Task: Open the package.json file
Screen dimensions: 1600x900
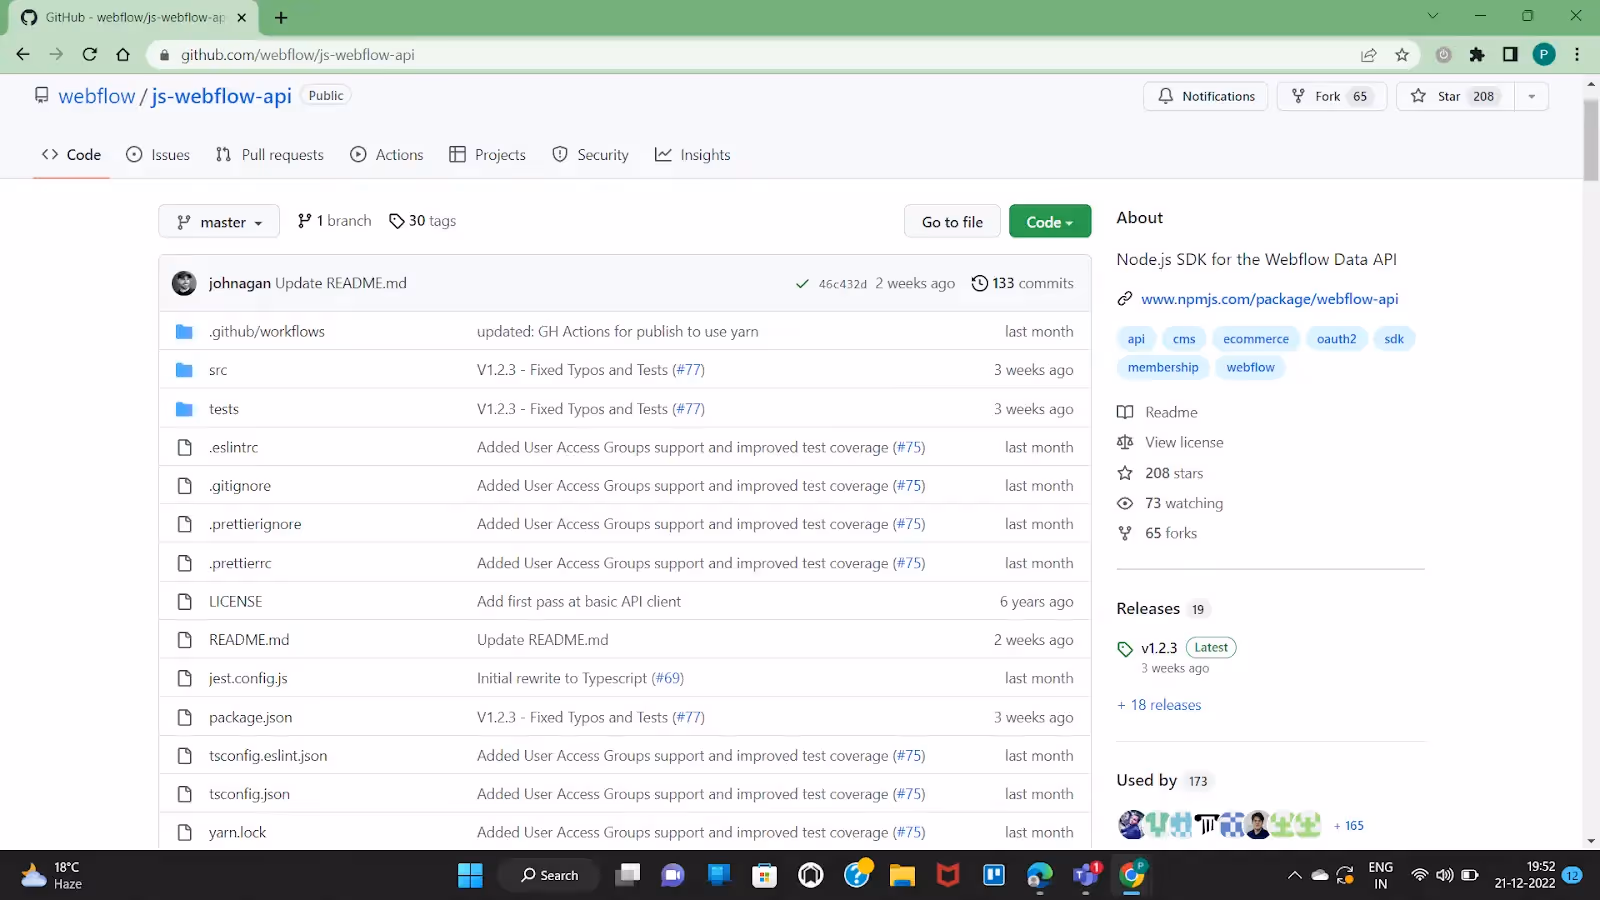Action: (x=251, y=717)
